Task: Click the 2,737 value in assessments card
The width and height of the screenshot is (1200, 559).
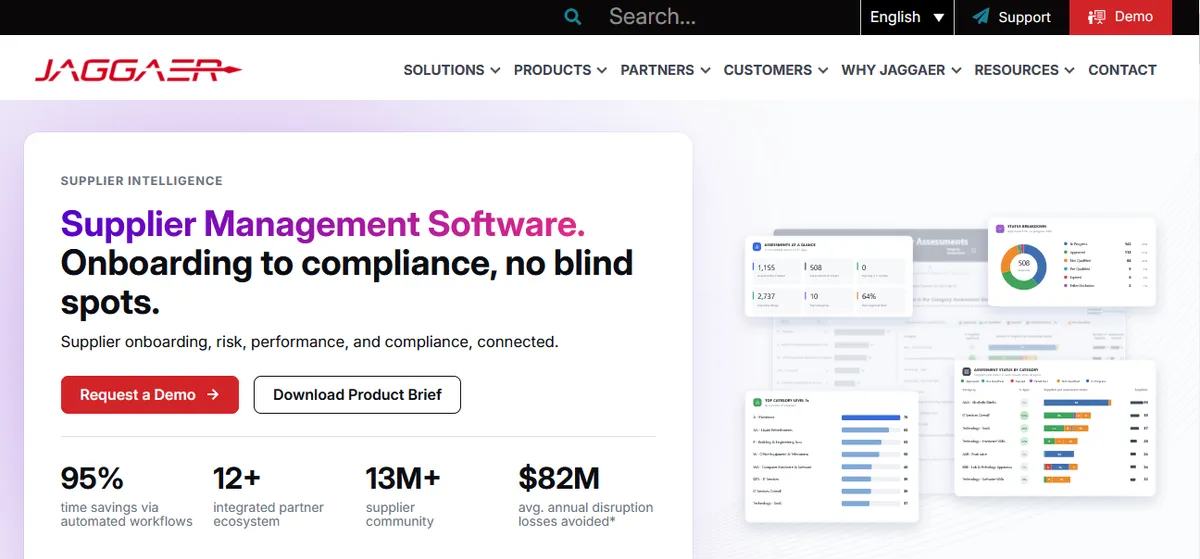Action: click(766, 296)
